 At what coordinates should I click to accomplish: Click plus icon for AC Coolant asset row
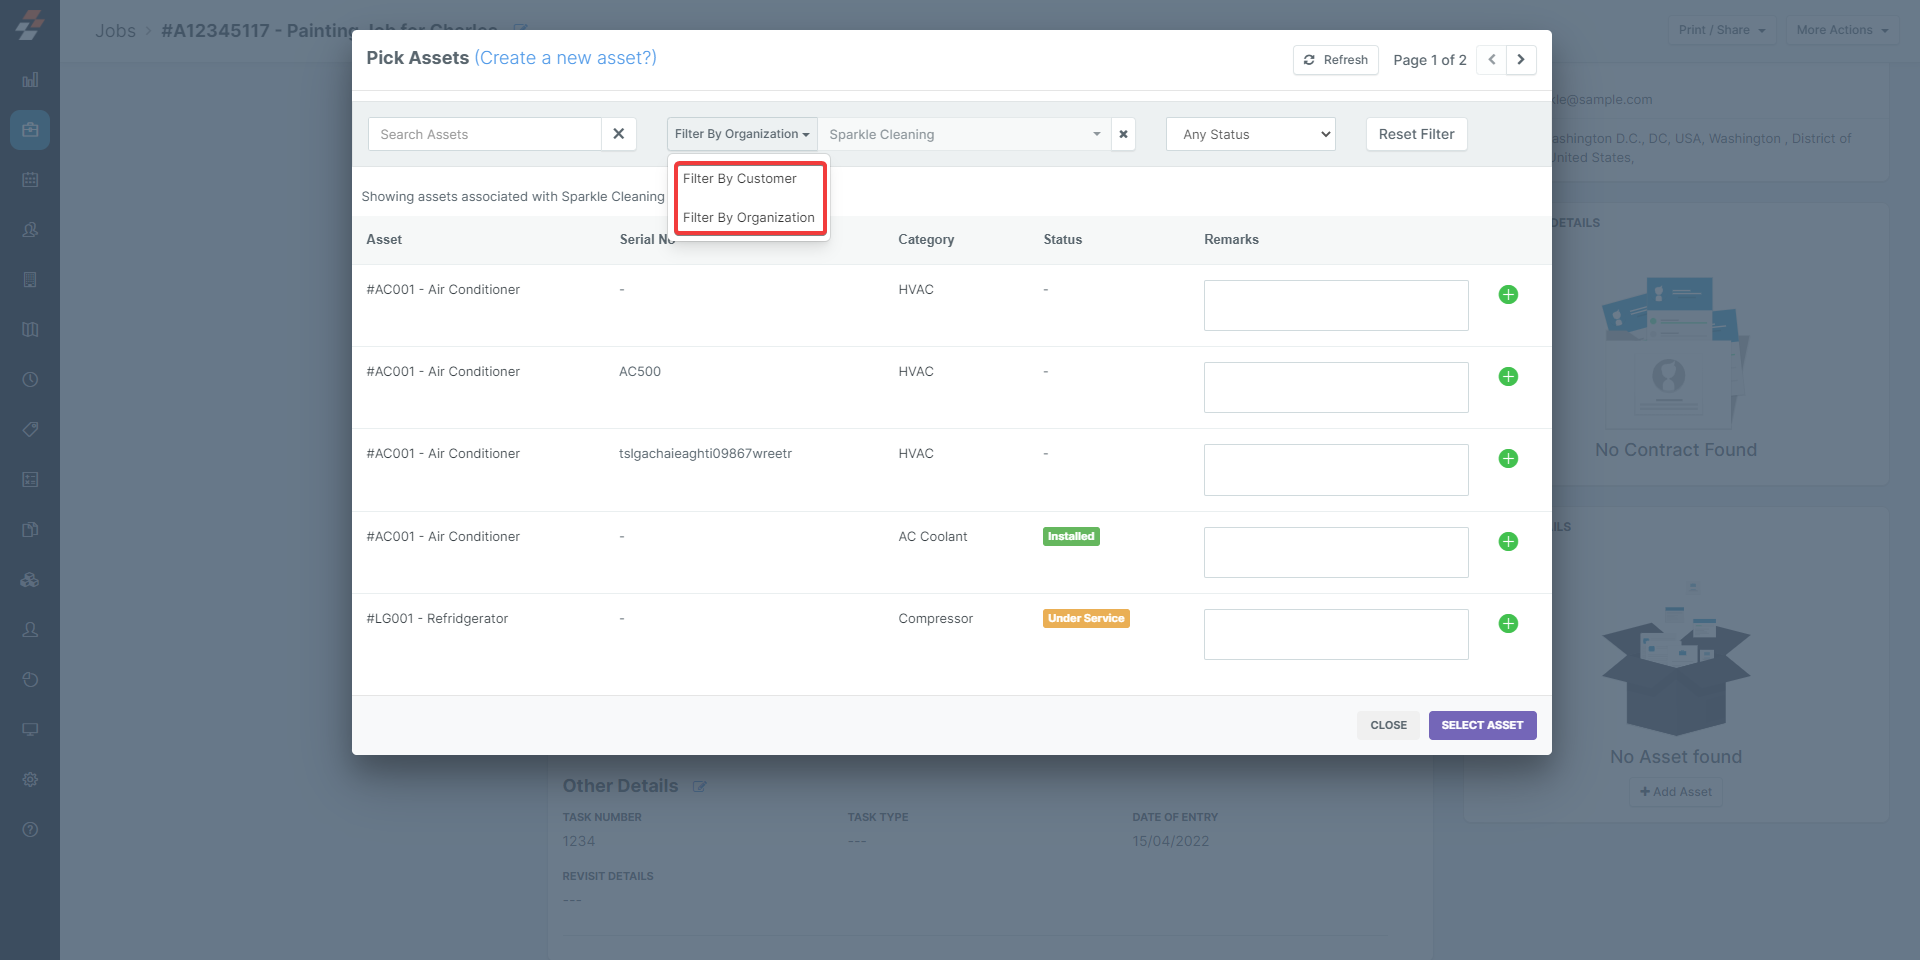(1508, 542)
